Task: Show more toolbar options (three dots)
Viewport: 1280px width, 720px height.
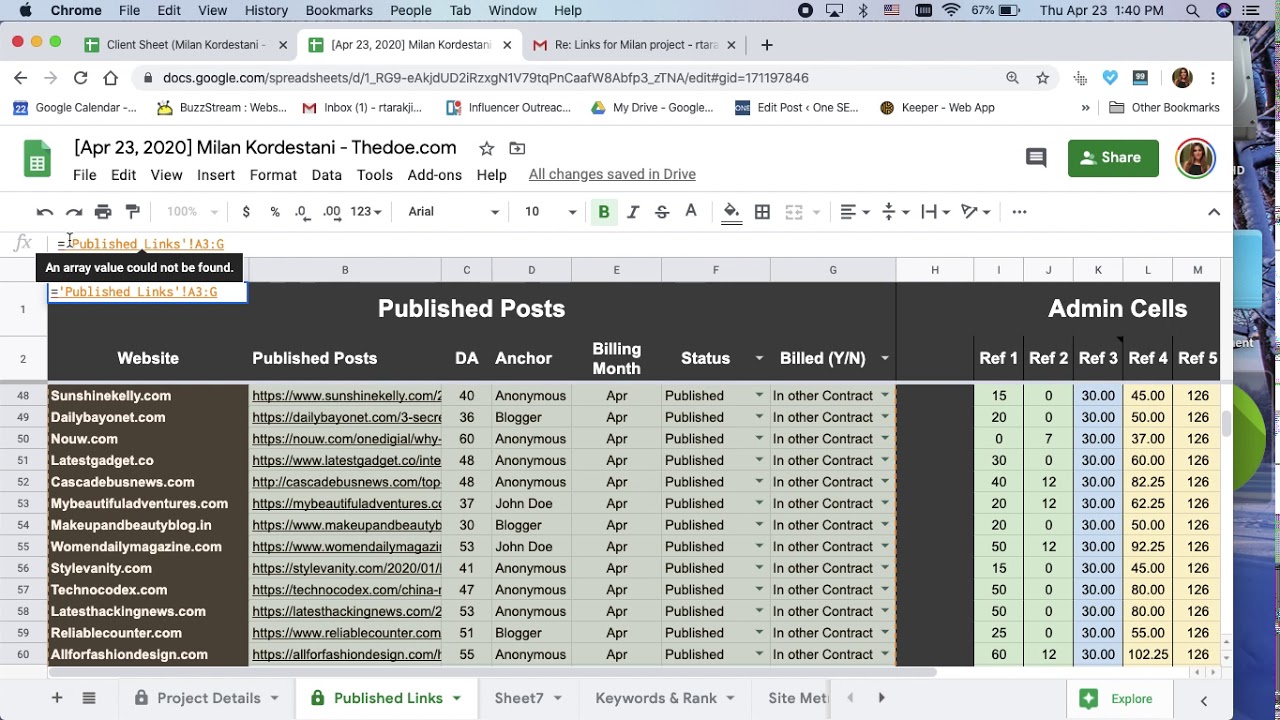Action: (x=1019, y=212)
